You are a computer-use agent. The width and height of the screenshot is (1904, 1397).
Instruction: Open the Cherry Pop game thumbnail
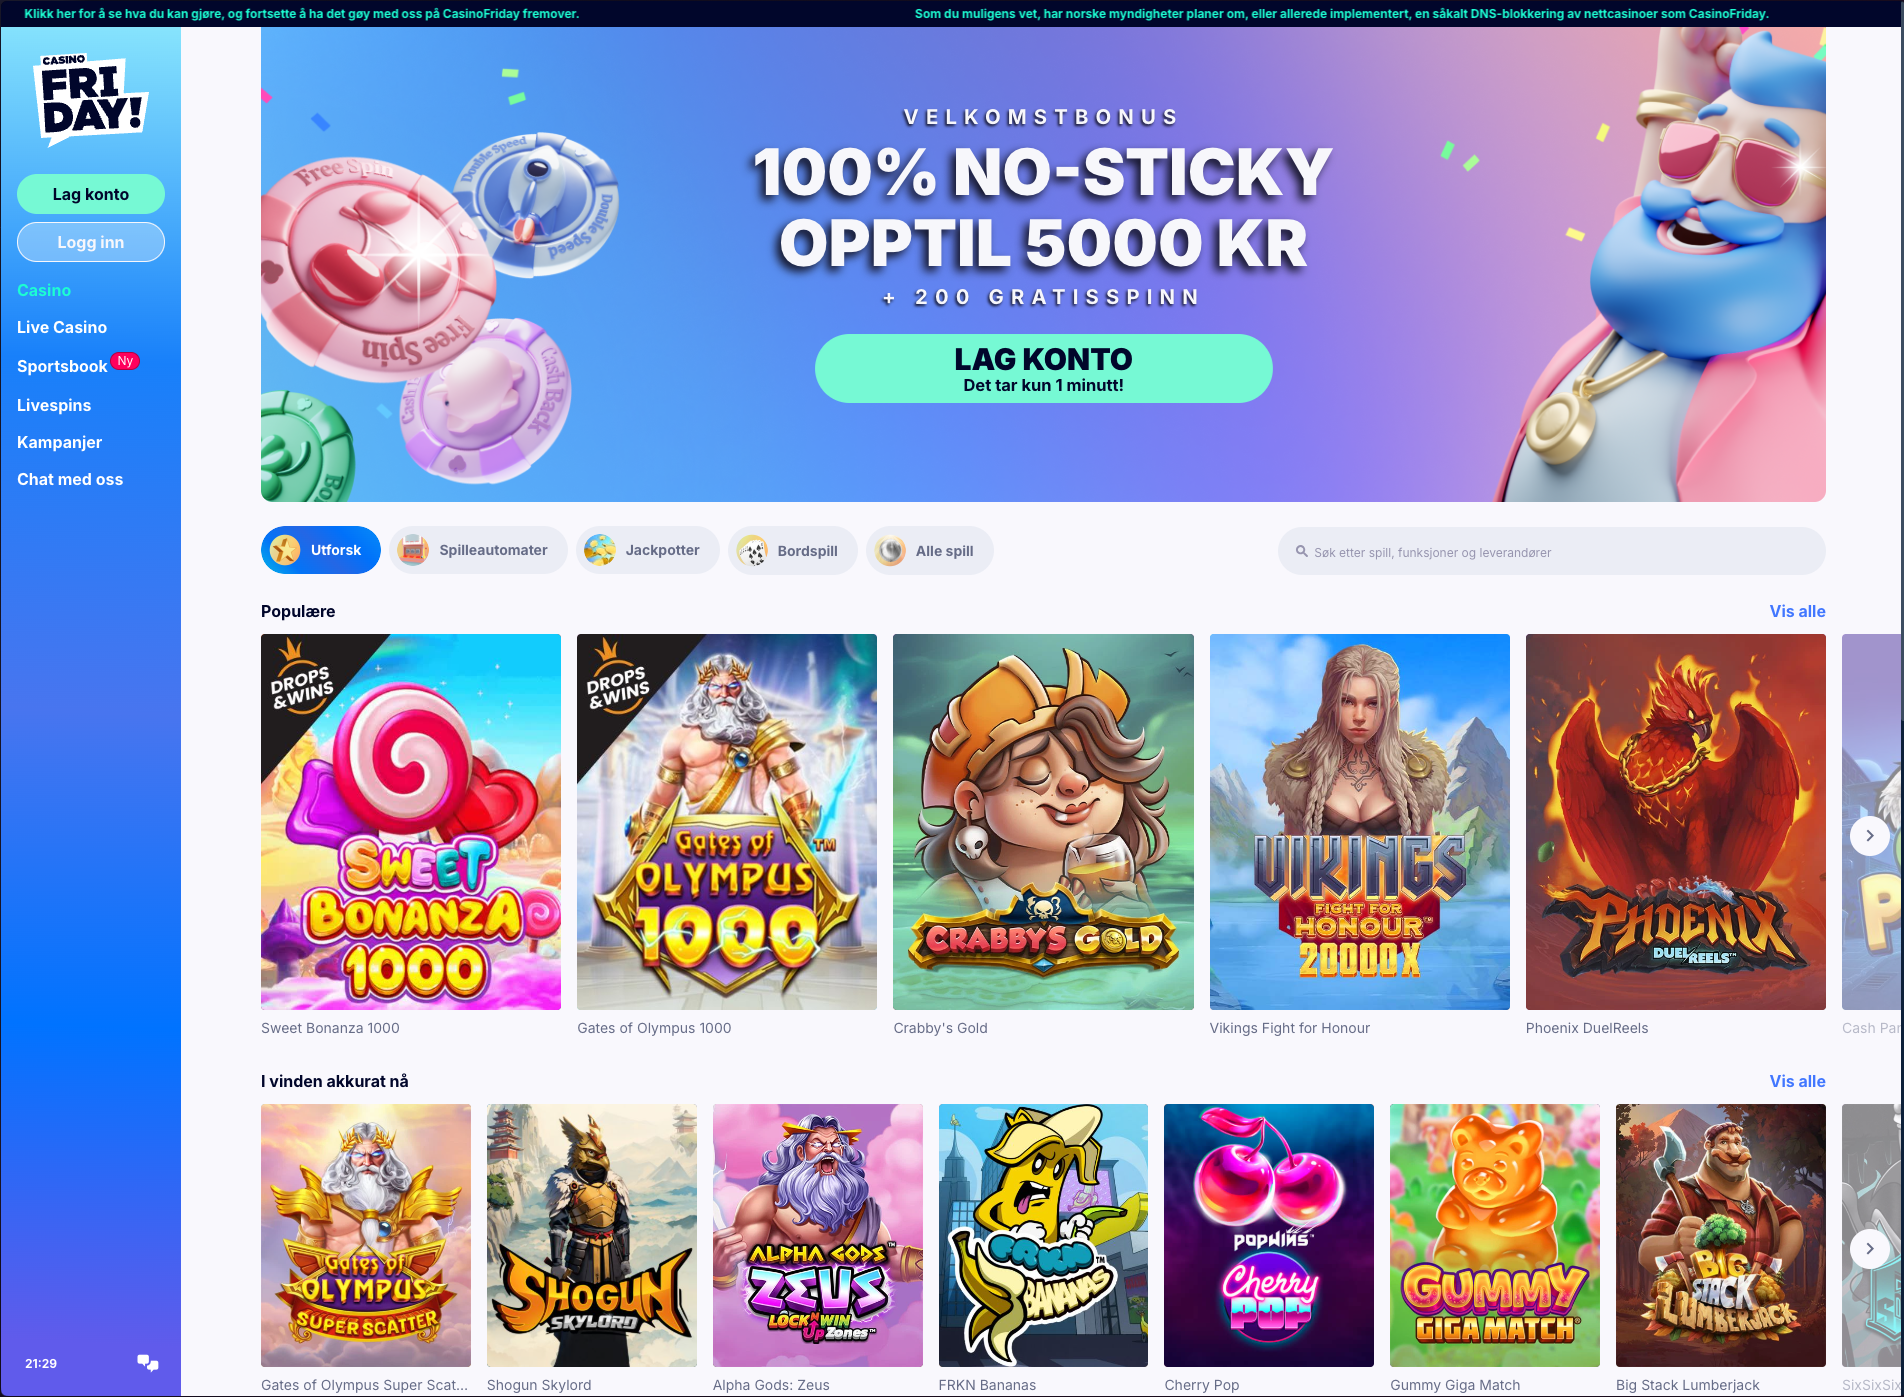[1269, 1235]
